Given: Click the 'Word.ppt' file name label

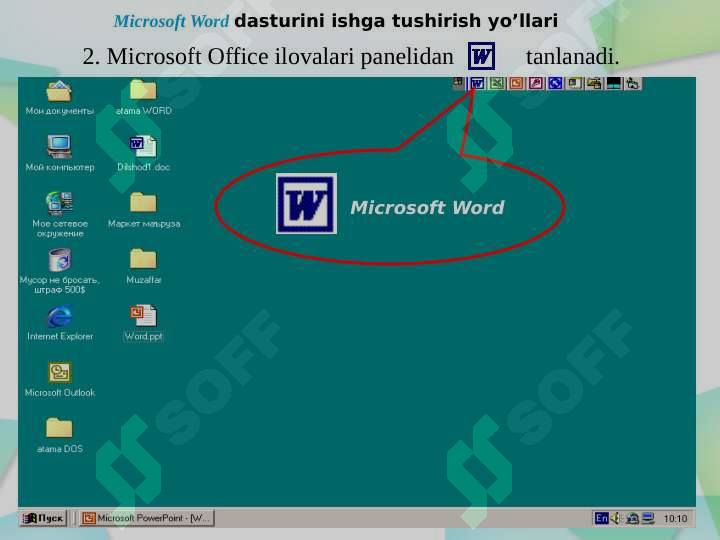Looking at the screenshot, I should (x=143, y=336).
